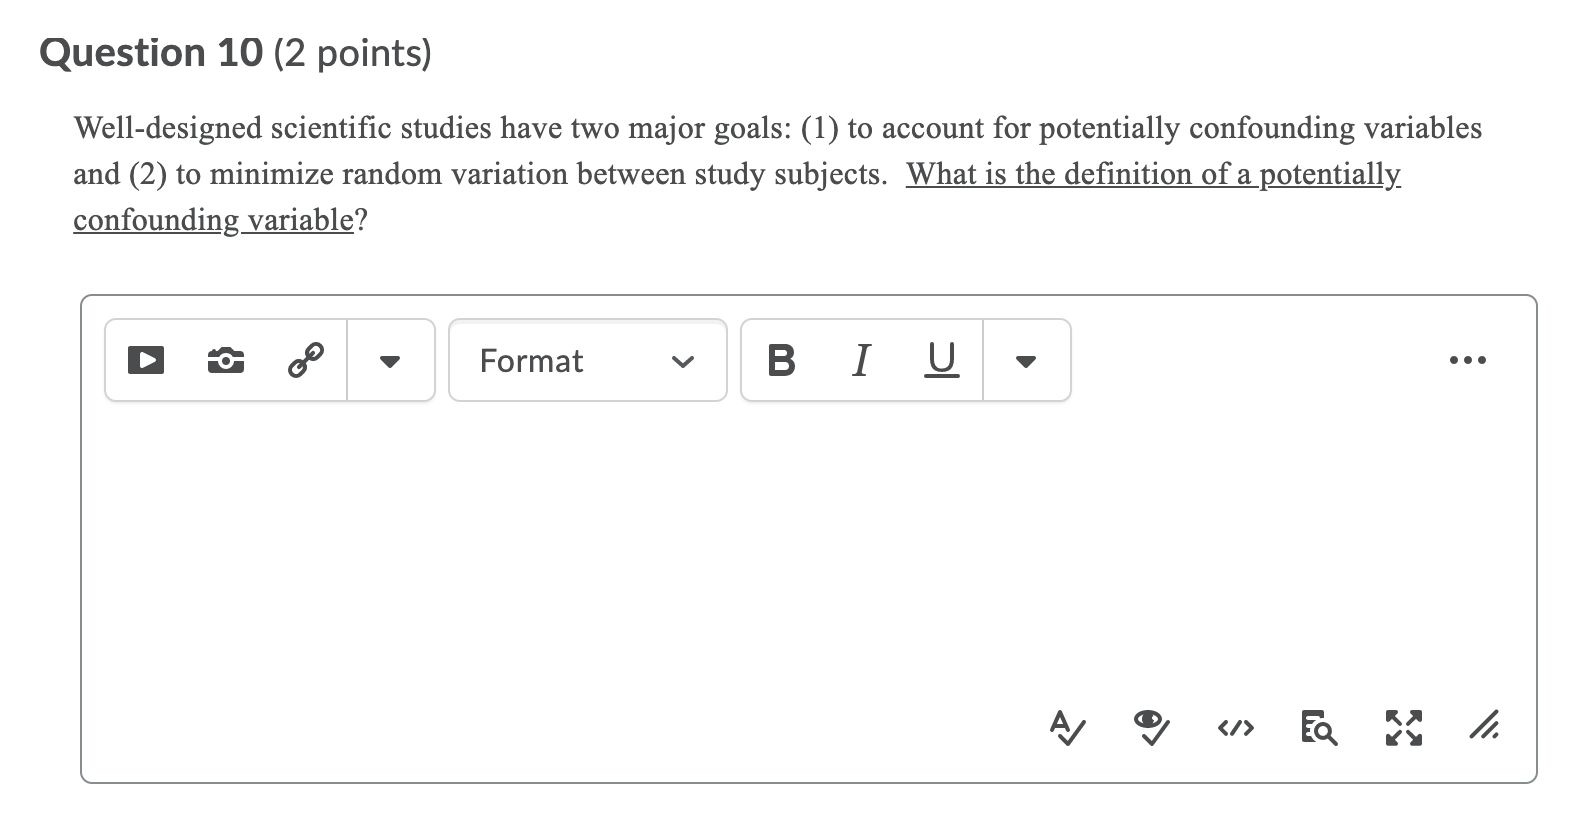The width and height of the screenshot is (1588, 816).
Task: Select the Format combo box label
Action: click(531, 360)
